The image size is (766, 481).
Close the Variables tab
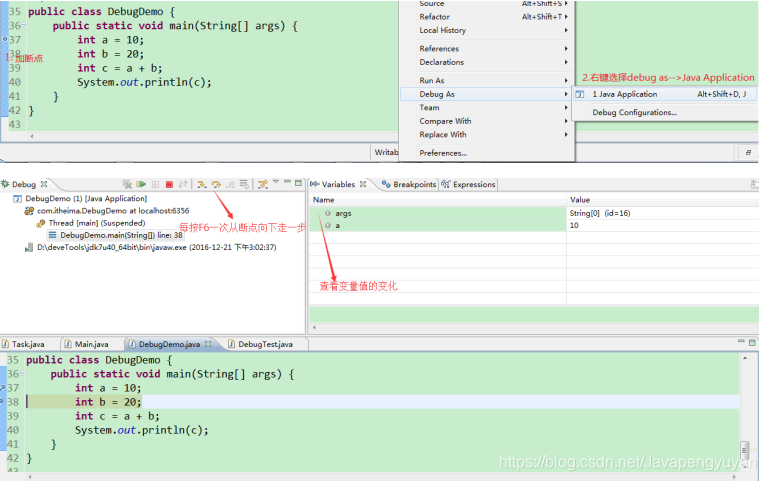363,184
